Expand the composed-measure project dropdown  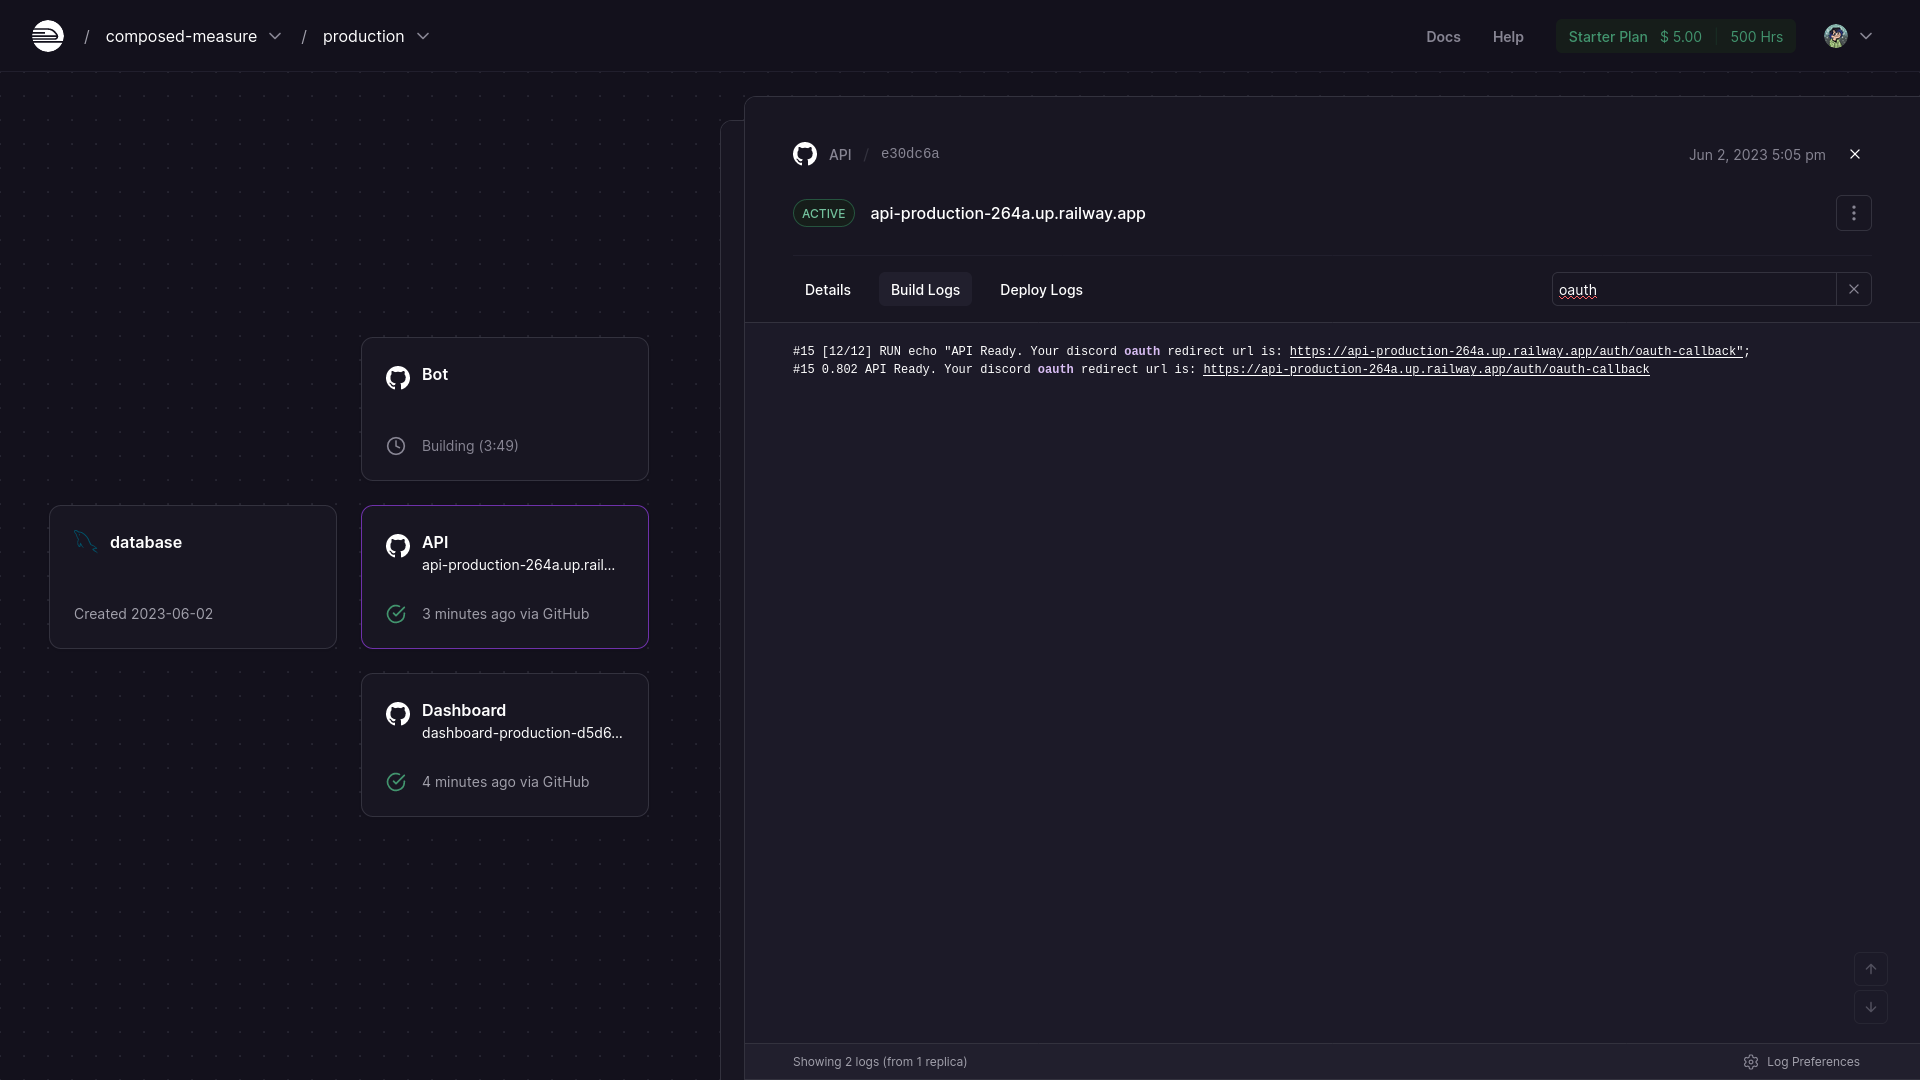[275, 36]
